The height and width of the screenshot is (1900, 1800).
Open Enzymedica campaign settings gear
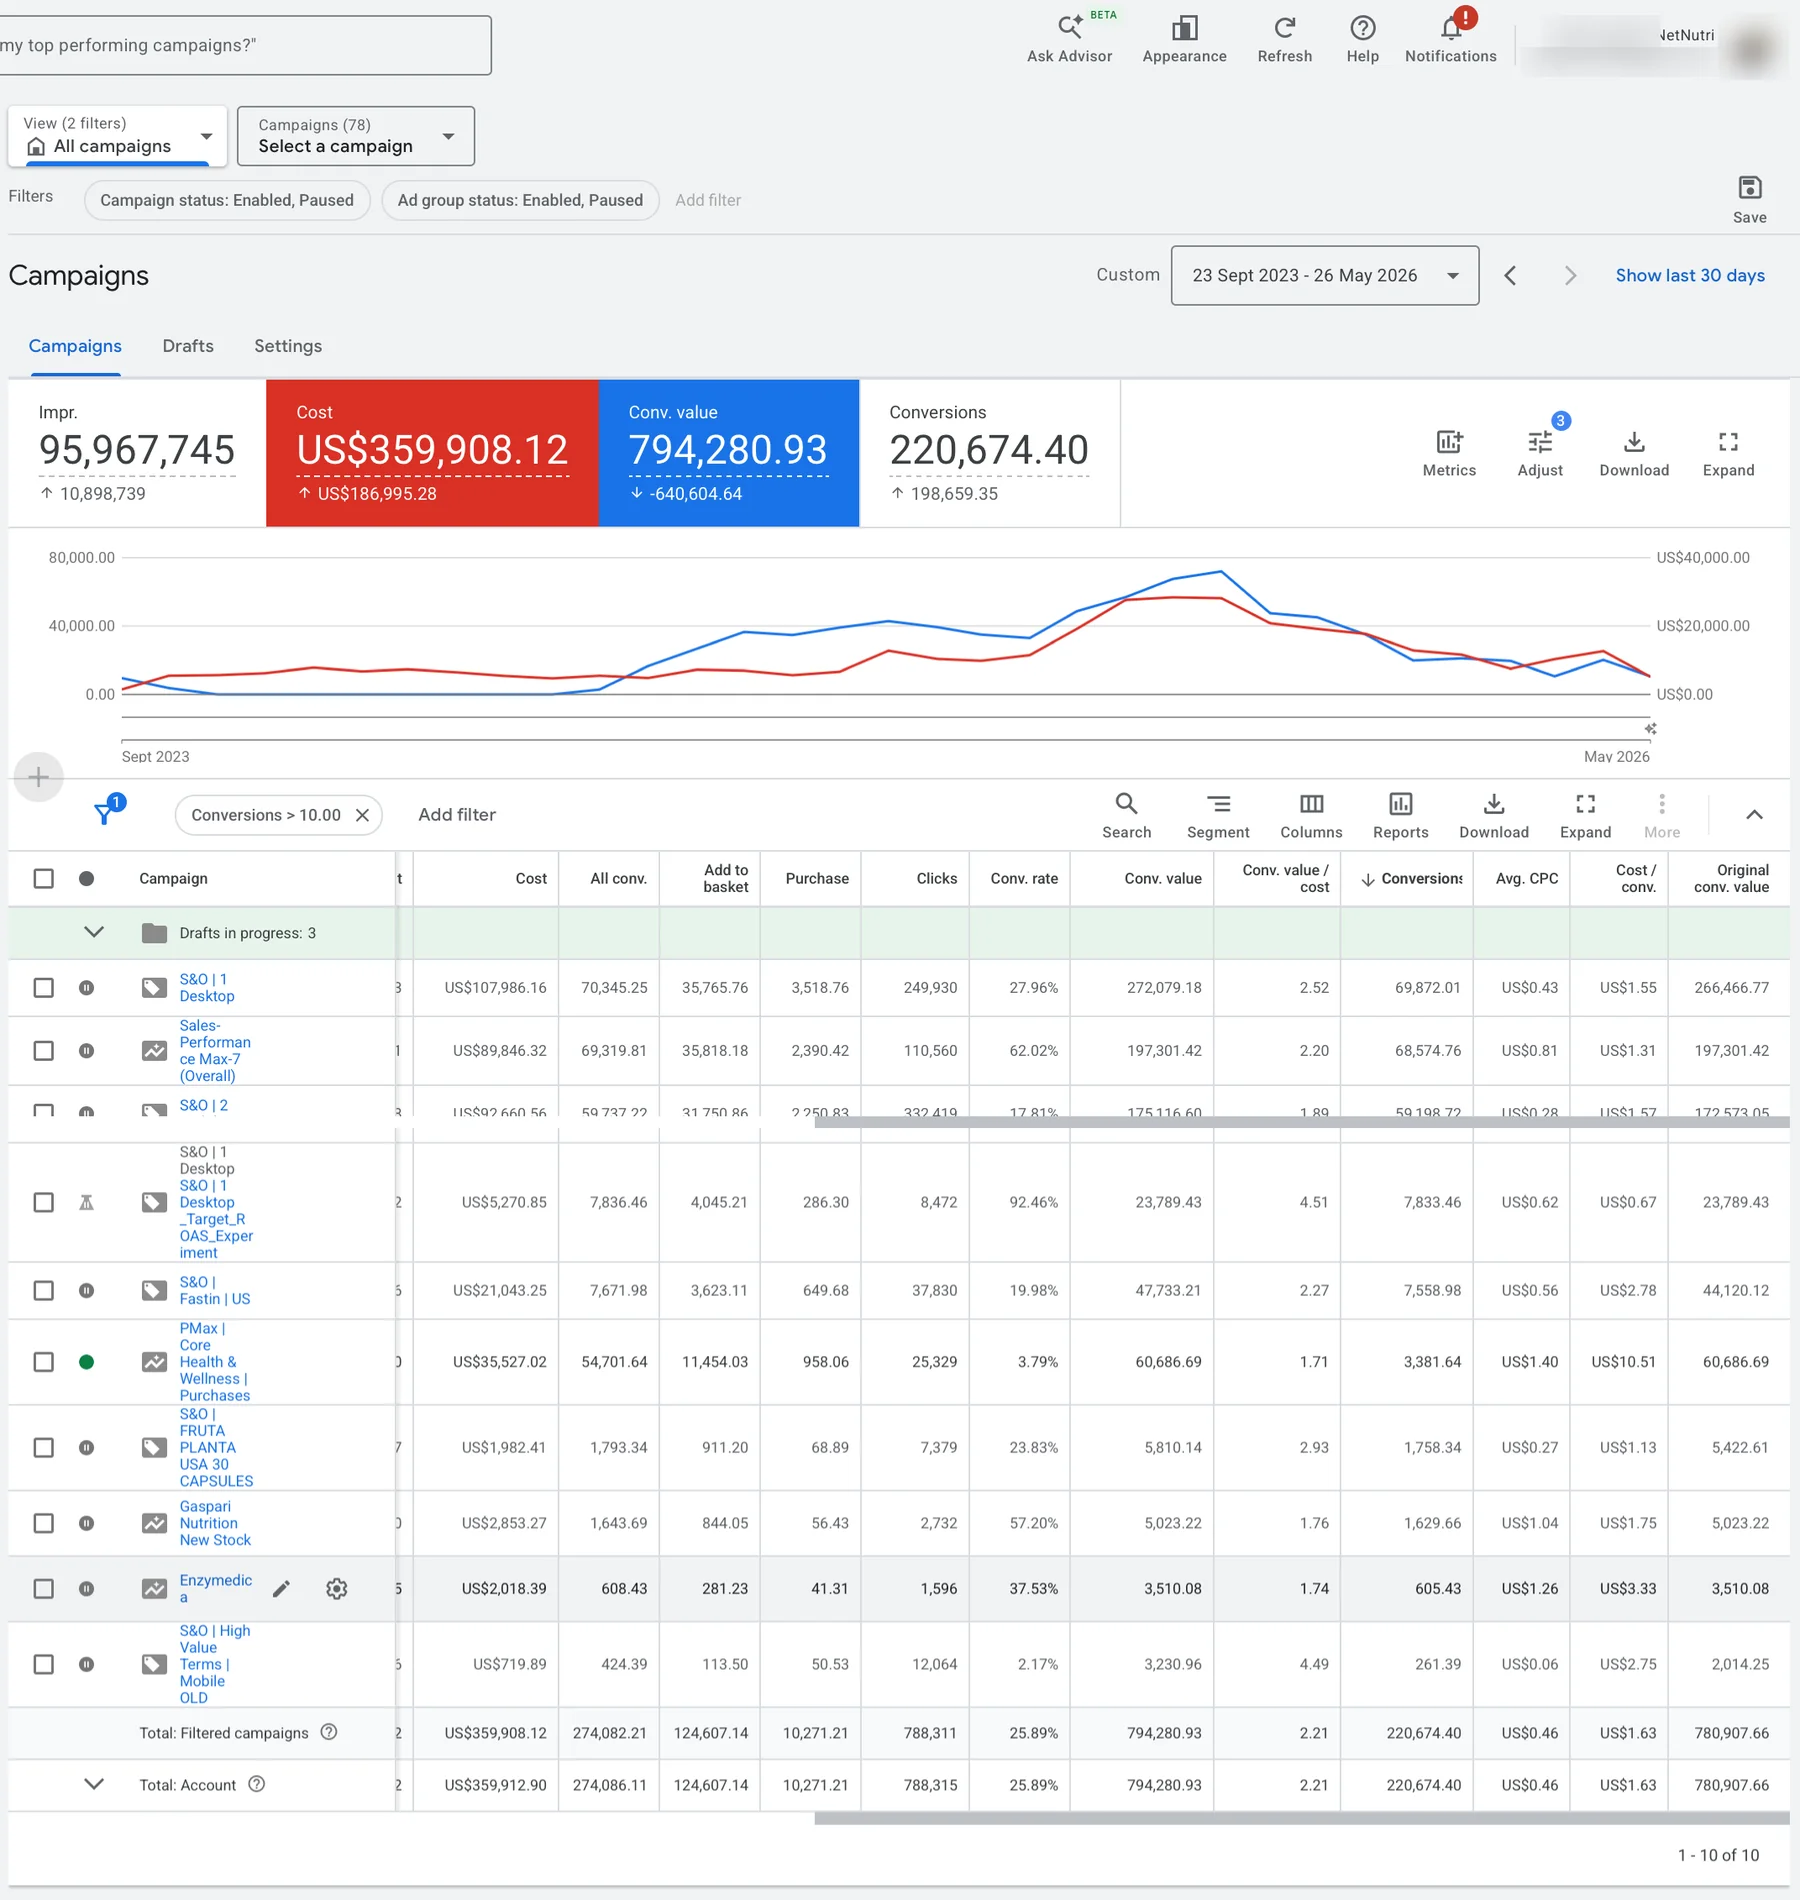(337, 1589)
